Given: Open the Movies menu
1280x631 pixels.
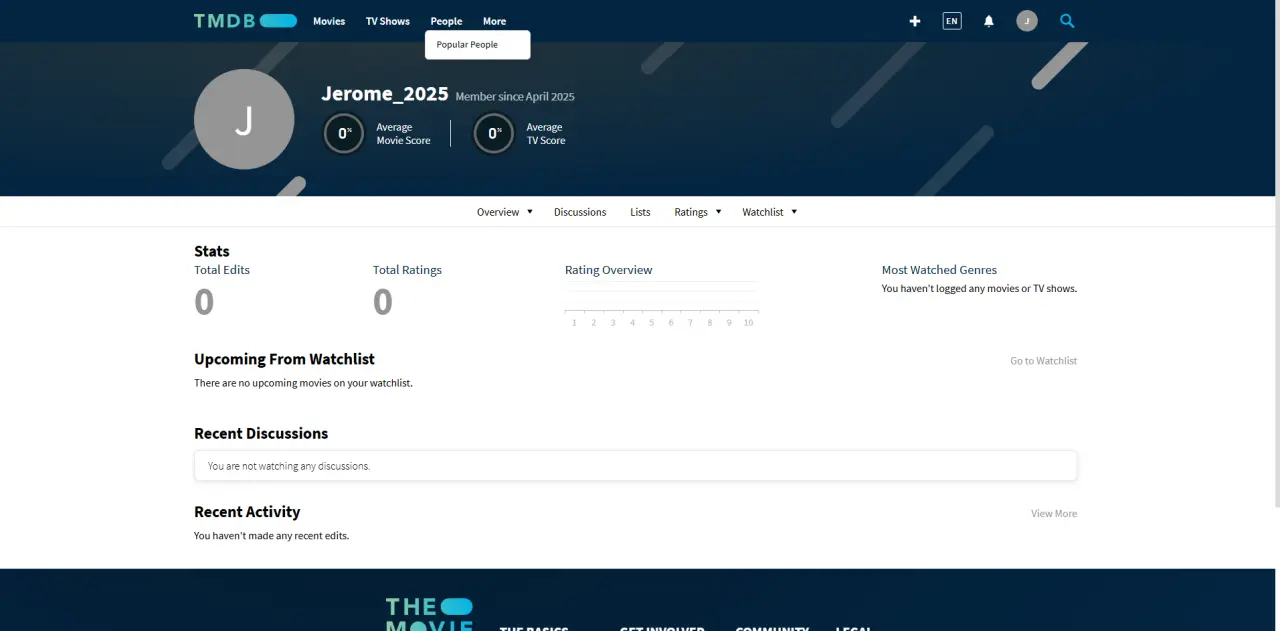Looking at the screenshot, I should click(329, 21).
